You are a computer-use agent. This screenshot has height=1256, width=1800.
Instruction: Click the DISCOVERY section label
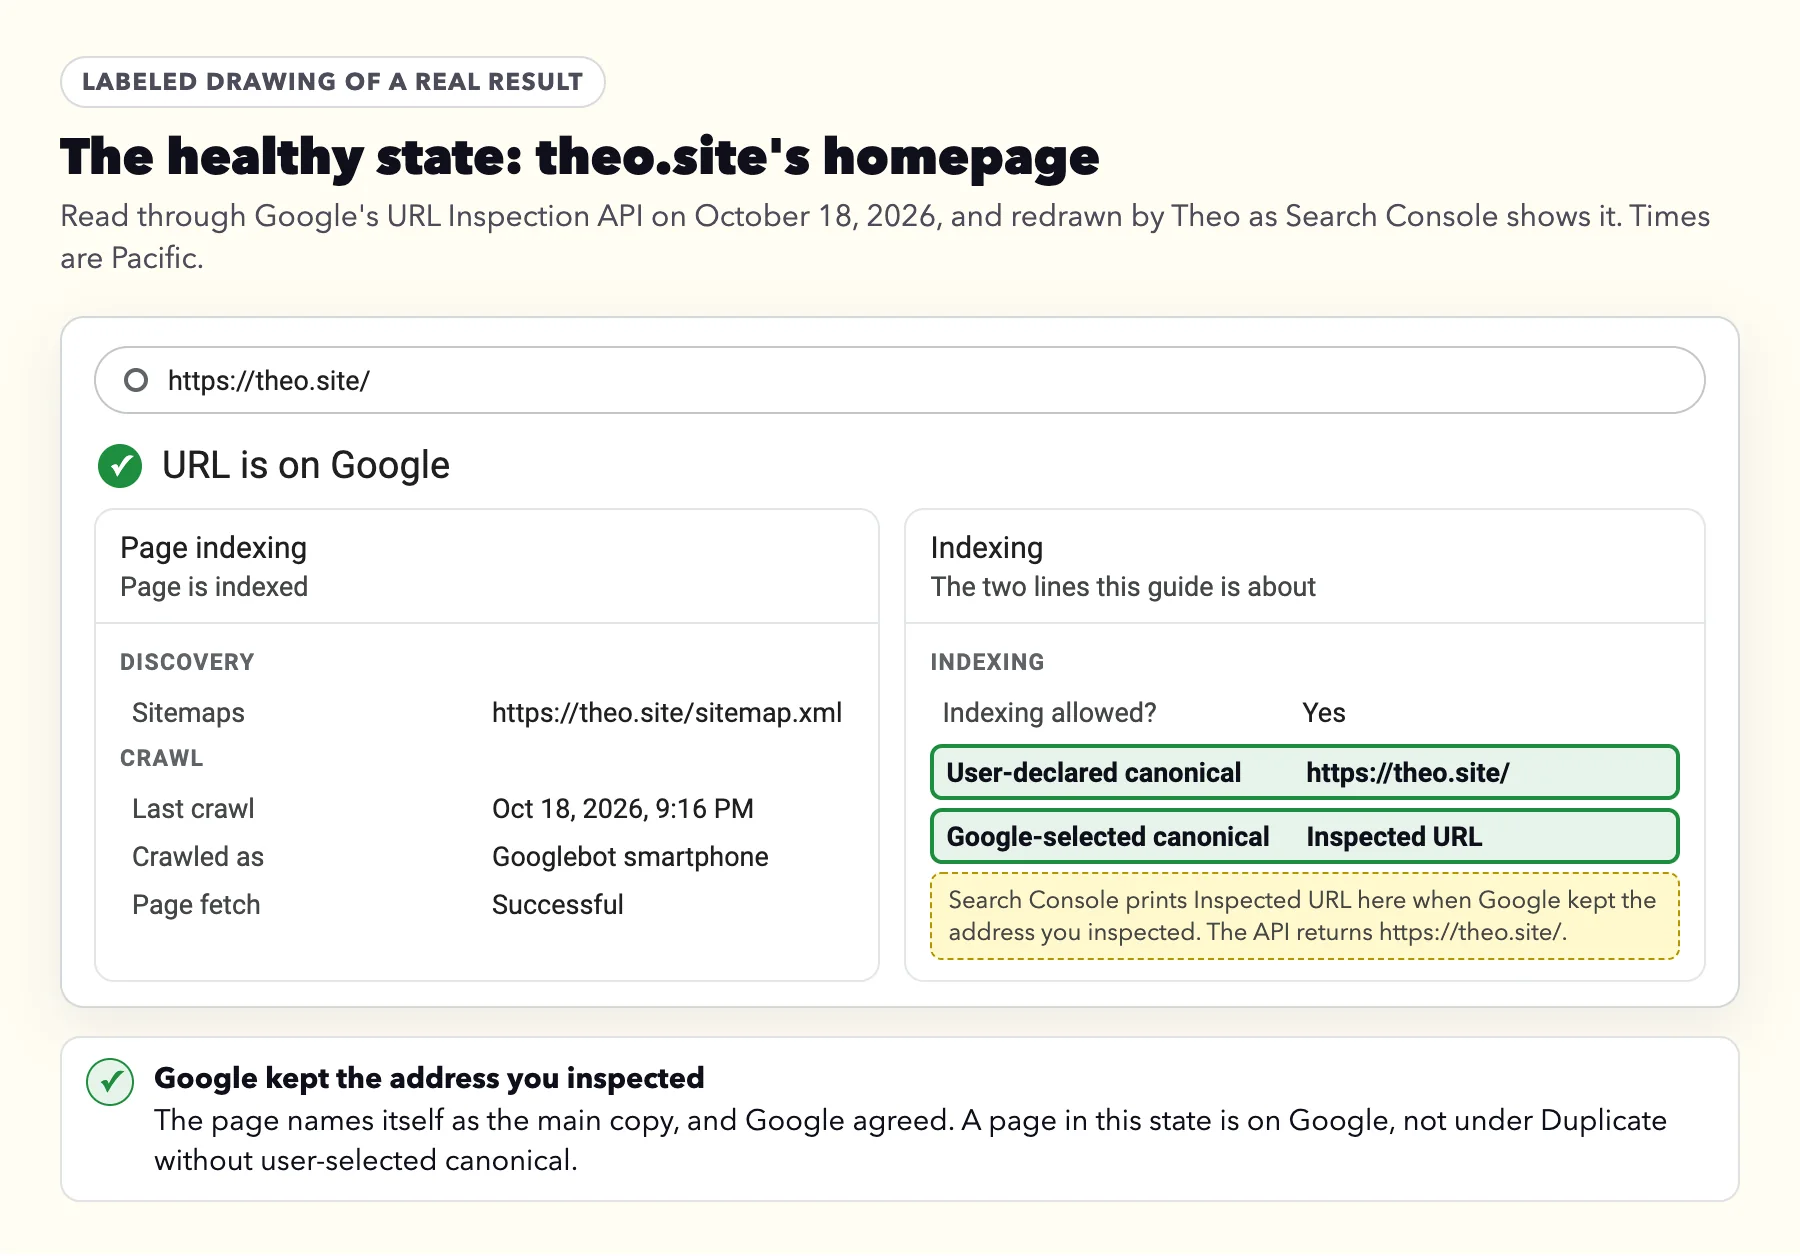click(187, 662)
